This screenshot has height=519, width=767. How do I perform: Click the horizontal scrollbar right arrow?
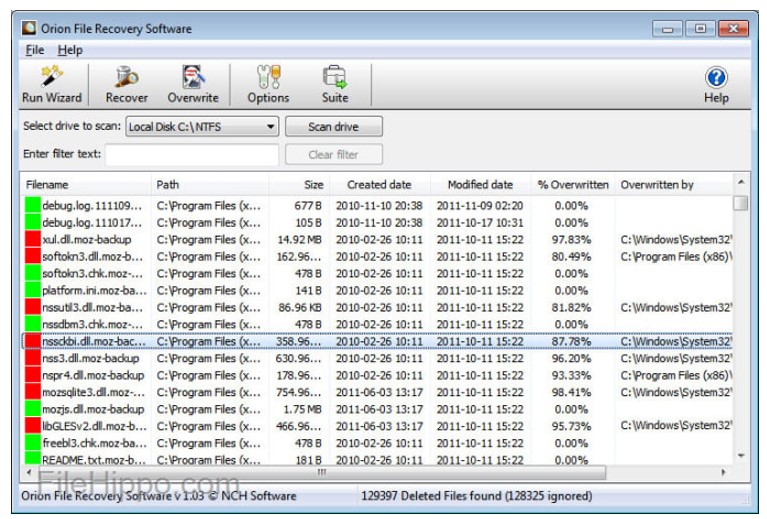(x=723, y=472)
